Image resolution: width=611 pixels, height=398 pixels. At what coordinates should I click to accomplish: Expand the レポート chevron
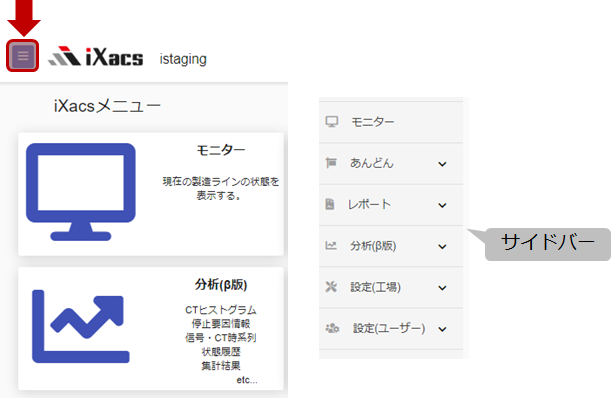click(442, 205)
